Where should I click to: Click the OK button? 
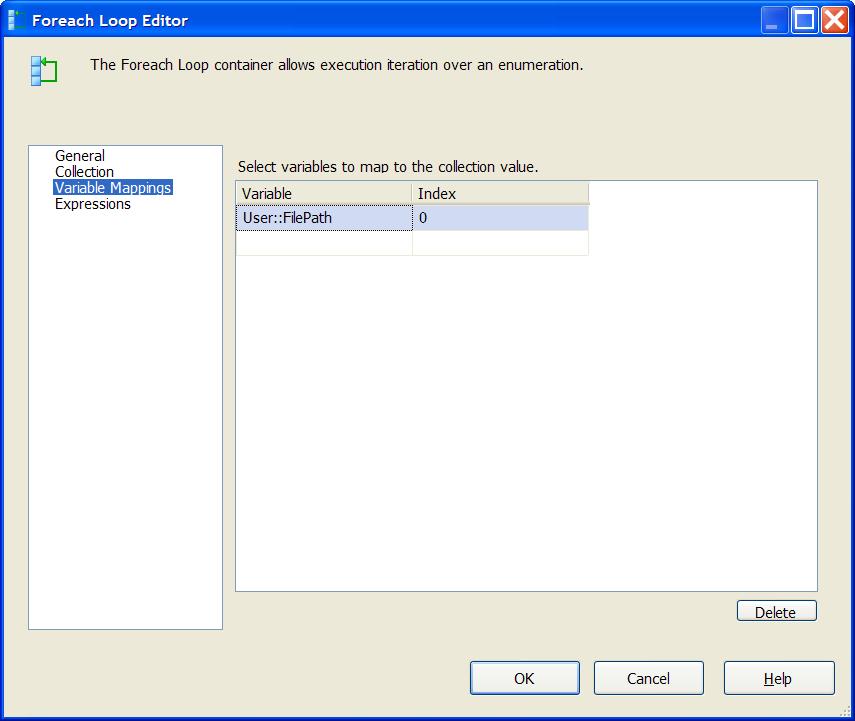pyautogui.click(x=525, y=678)
